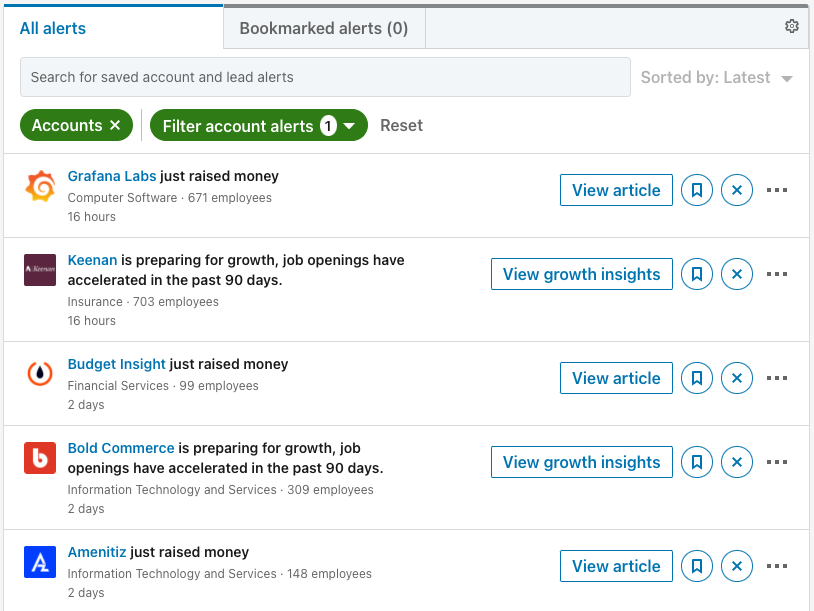Bookmark the Grafana Labs alert
Viewport: 814px width, 611px height.
click(697, 190)
